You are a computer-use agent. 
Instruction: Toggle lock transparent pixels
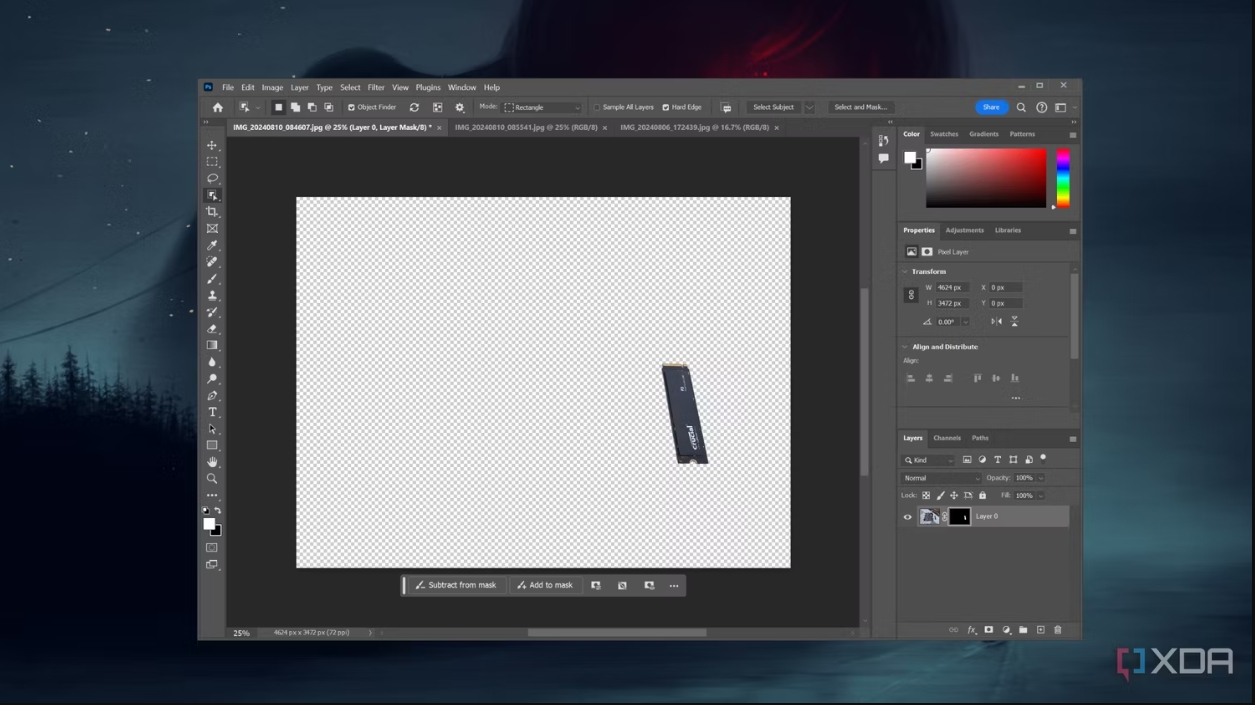(x=926, y=495)
